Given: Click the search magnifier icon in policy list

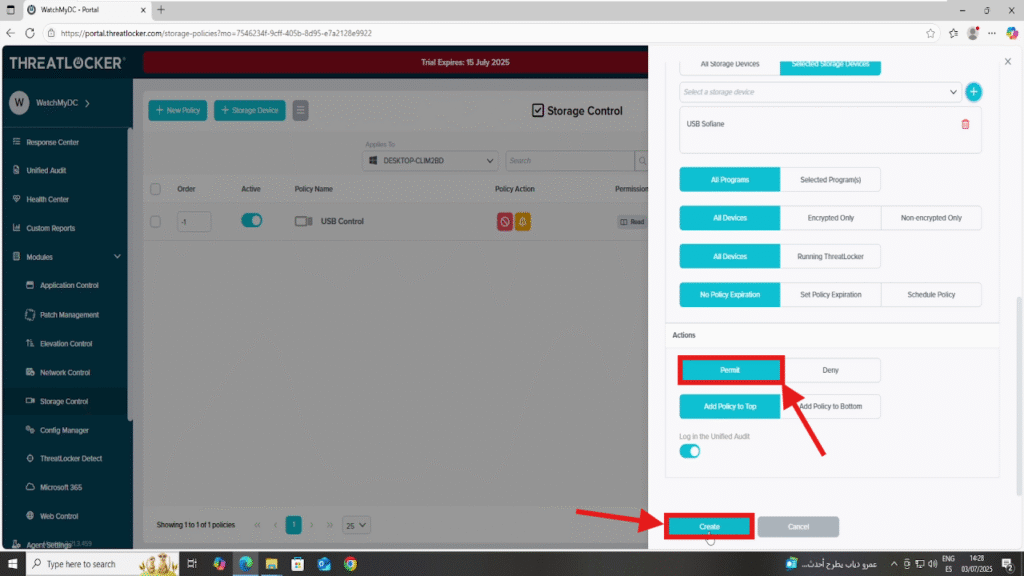Looking at the screenshot, I should tap(642, 161).
